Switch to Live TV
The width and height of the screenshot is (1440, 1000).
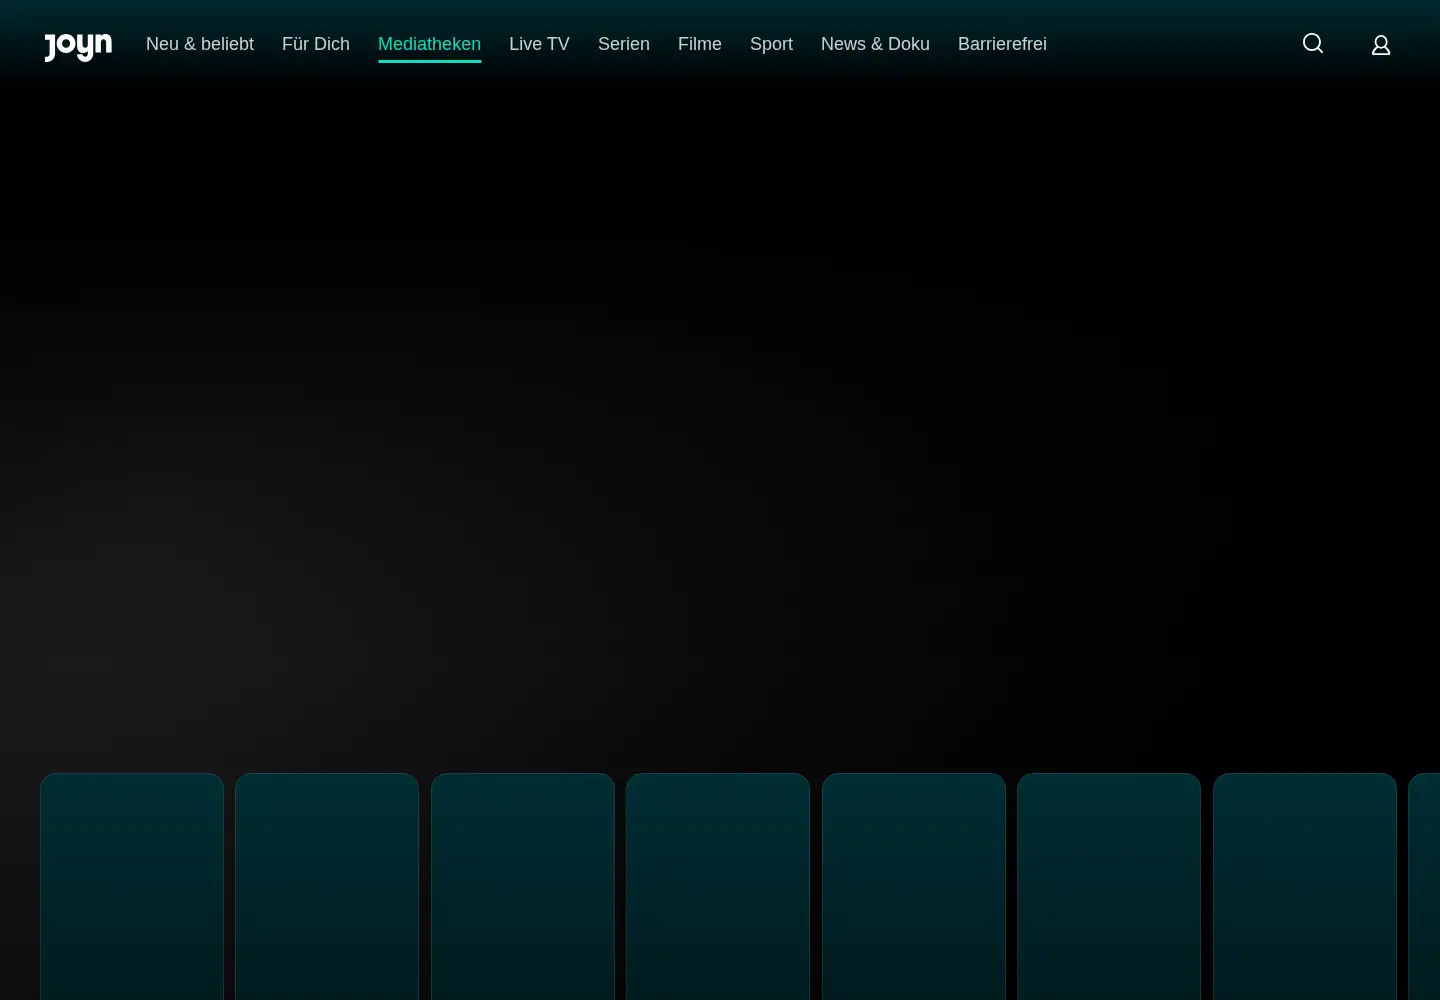coord(539,44)
